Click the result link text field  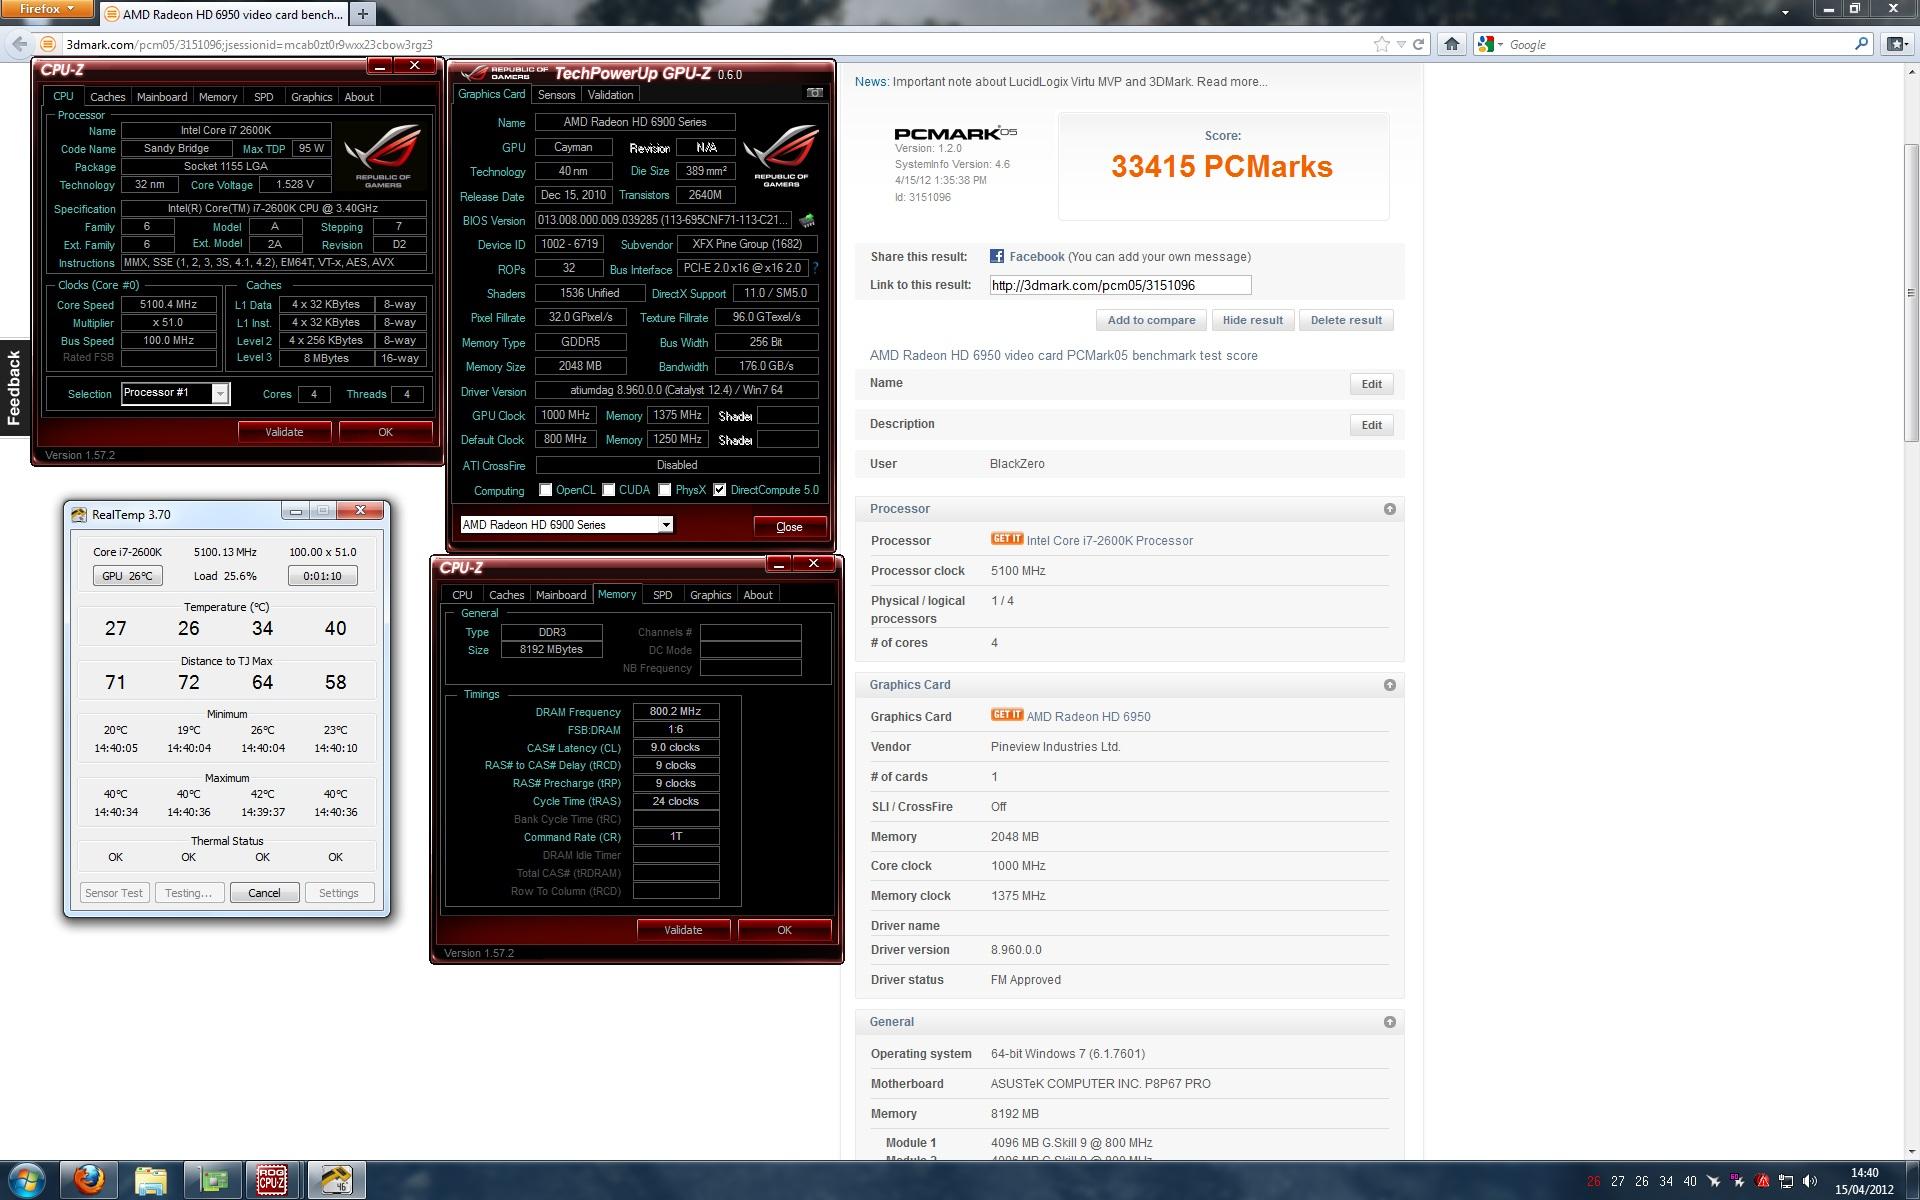(1120, 285)
